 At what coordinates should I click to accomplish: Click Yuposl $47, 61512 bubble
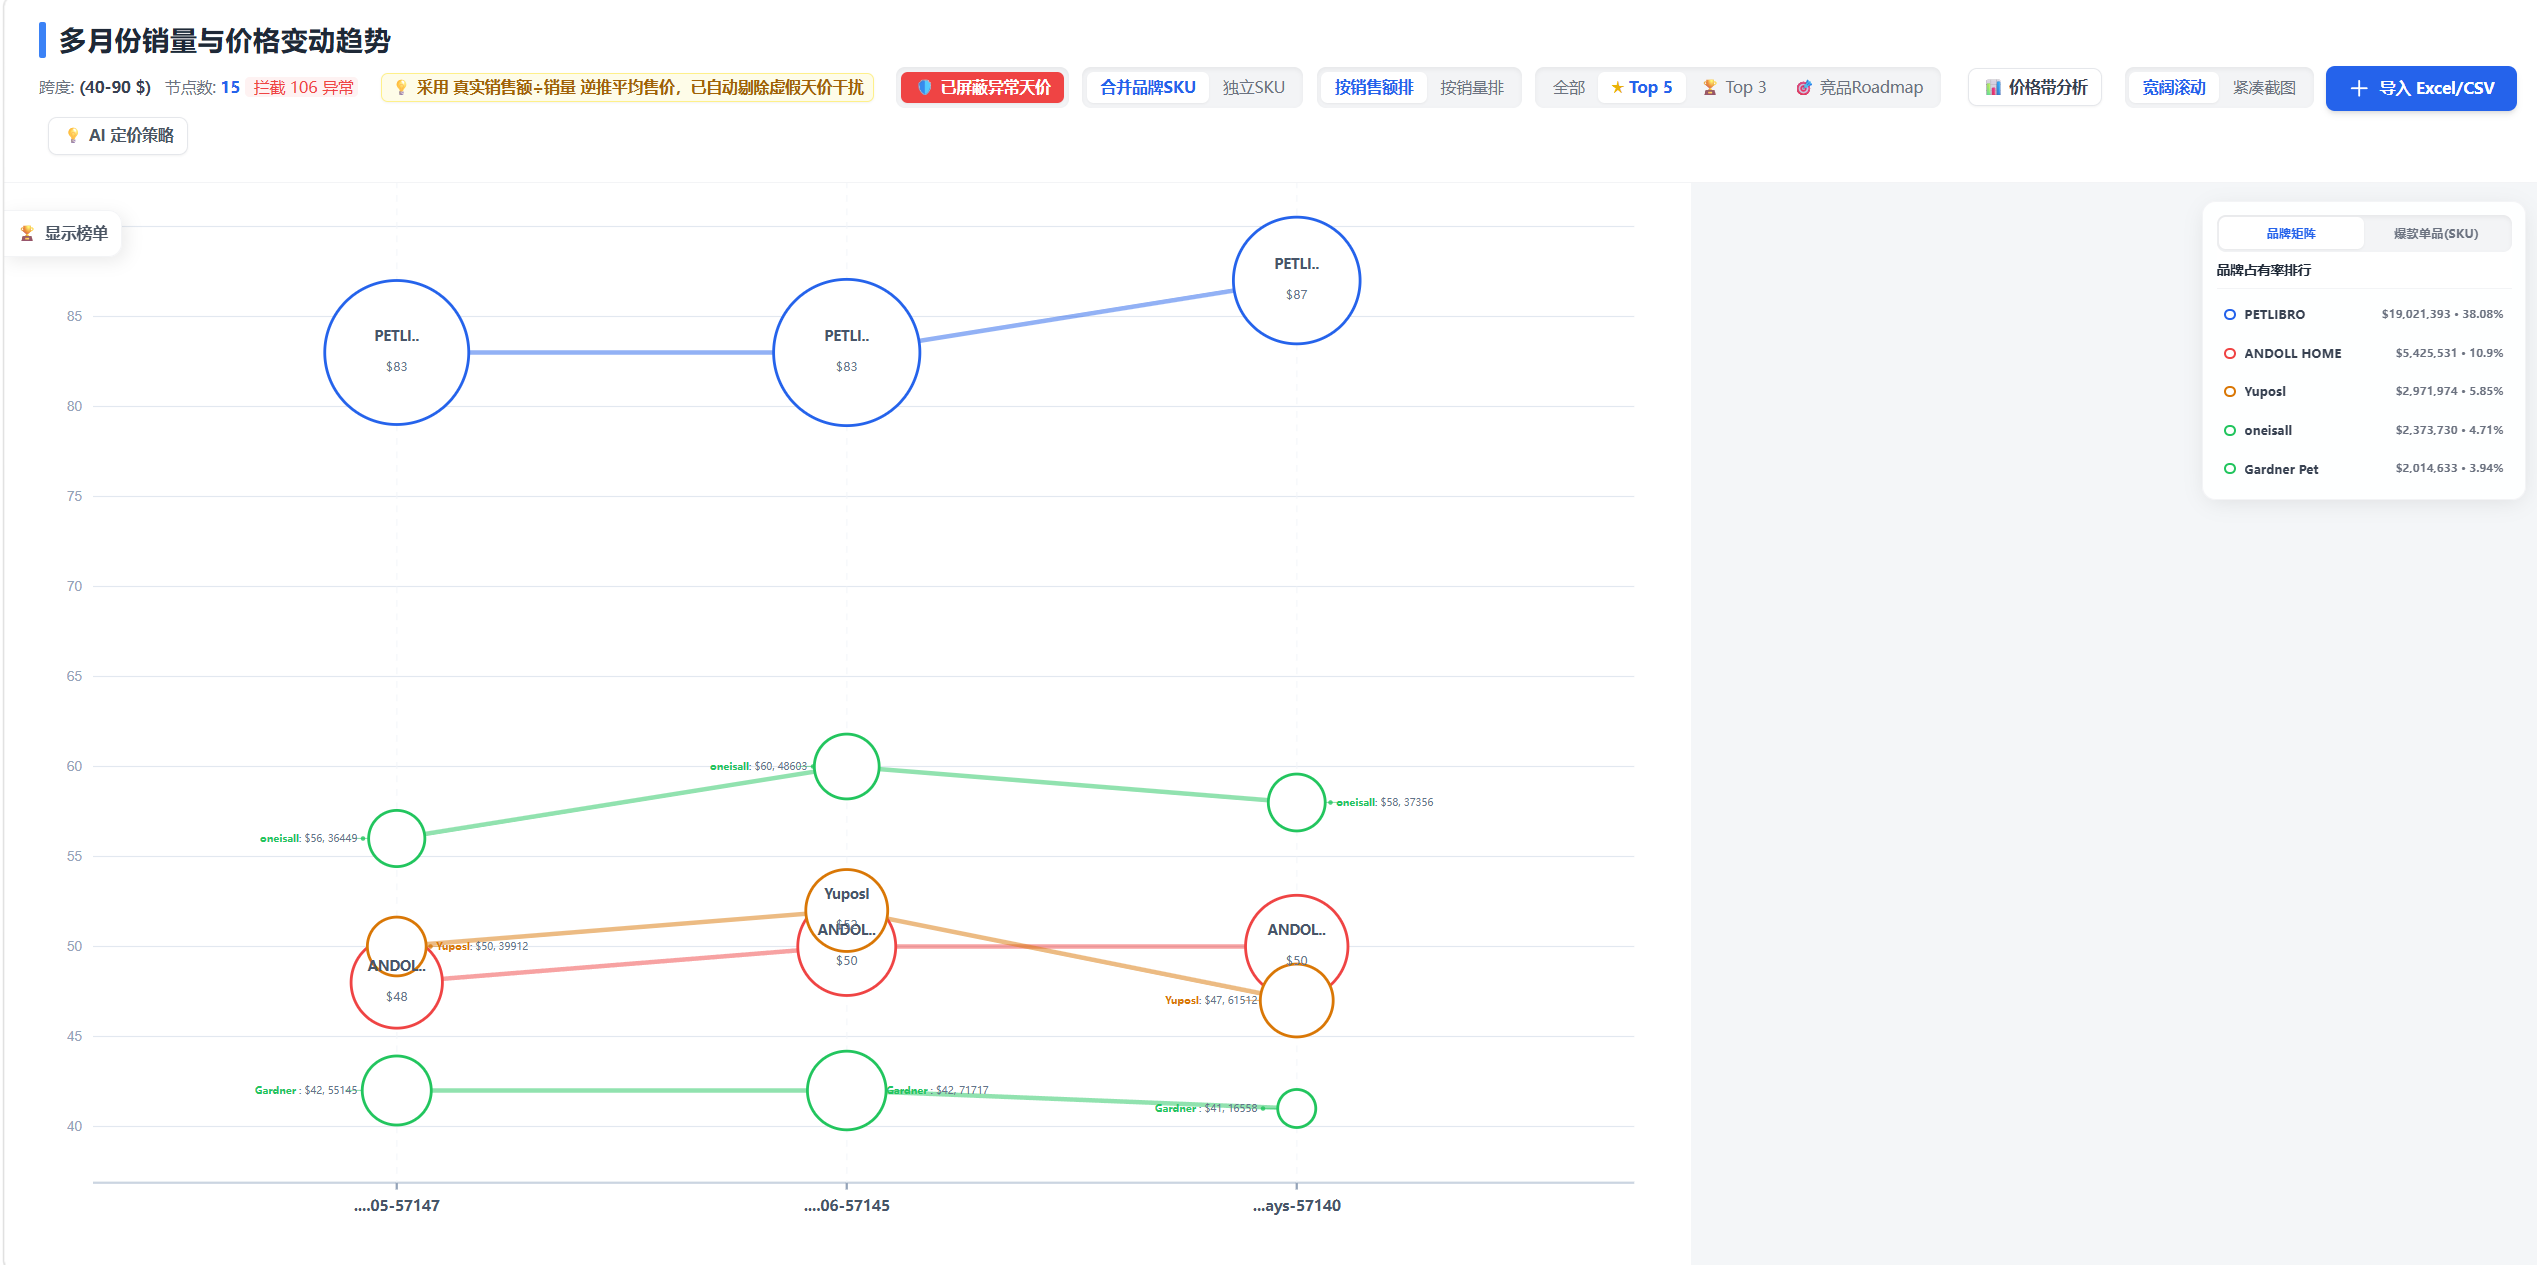(x=1296, y=1000)
